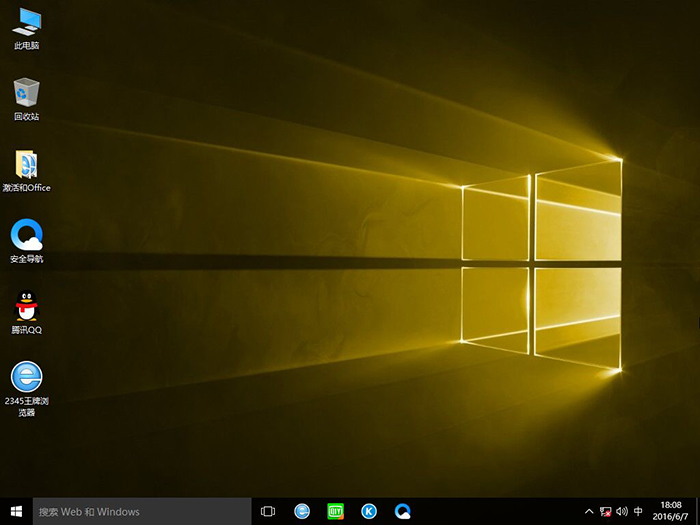The height and width of the screenshot is (525, 700).
Task: Open the Windows Start menu
Action: (x=16, y=511)
